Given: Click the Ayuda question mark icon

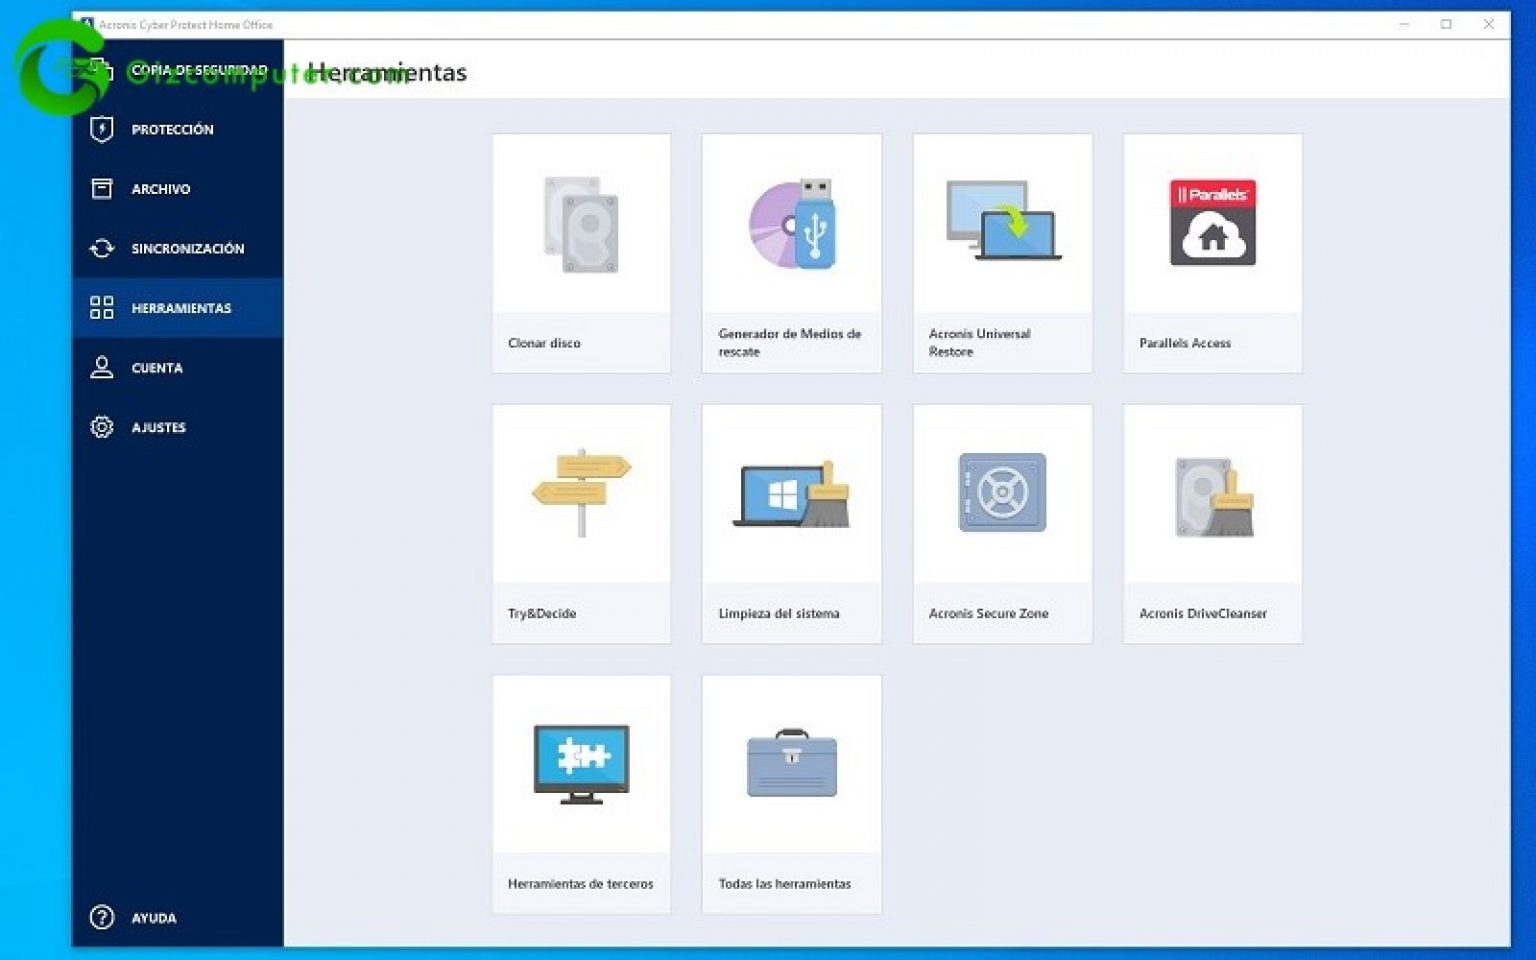Looking at the screenshot, I should (x=102, y=917).
